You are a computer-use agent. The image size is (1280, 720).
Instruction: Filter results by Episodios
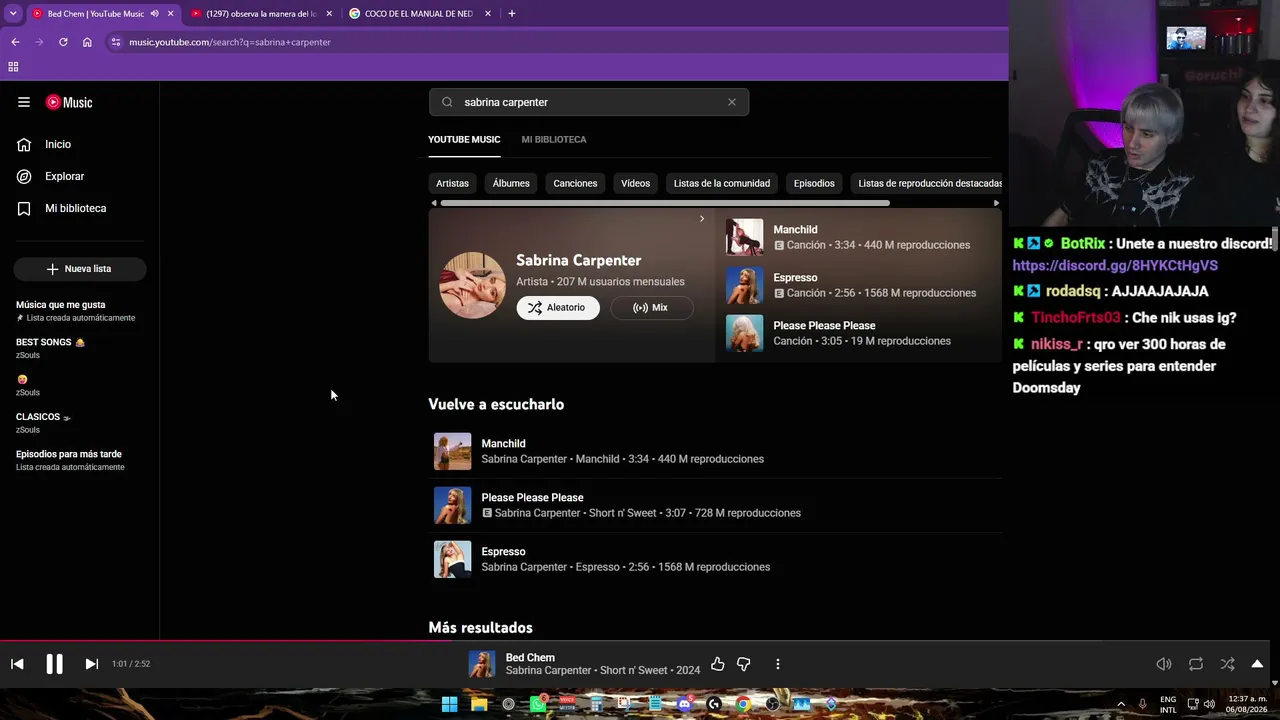(814, 183)
